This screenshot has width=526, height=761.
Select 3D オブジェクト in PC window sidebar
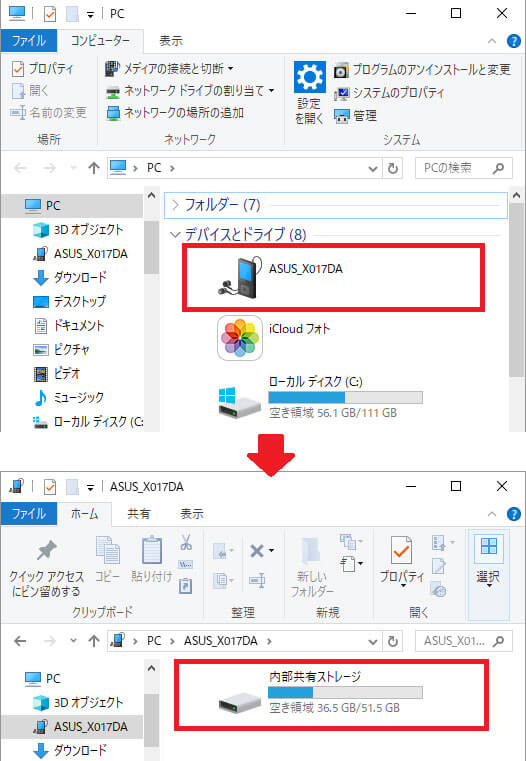[78, 230]
